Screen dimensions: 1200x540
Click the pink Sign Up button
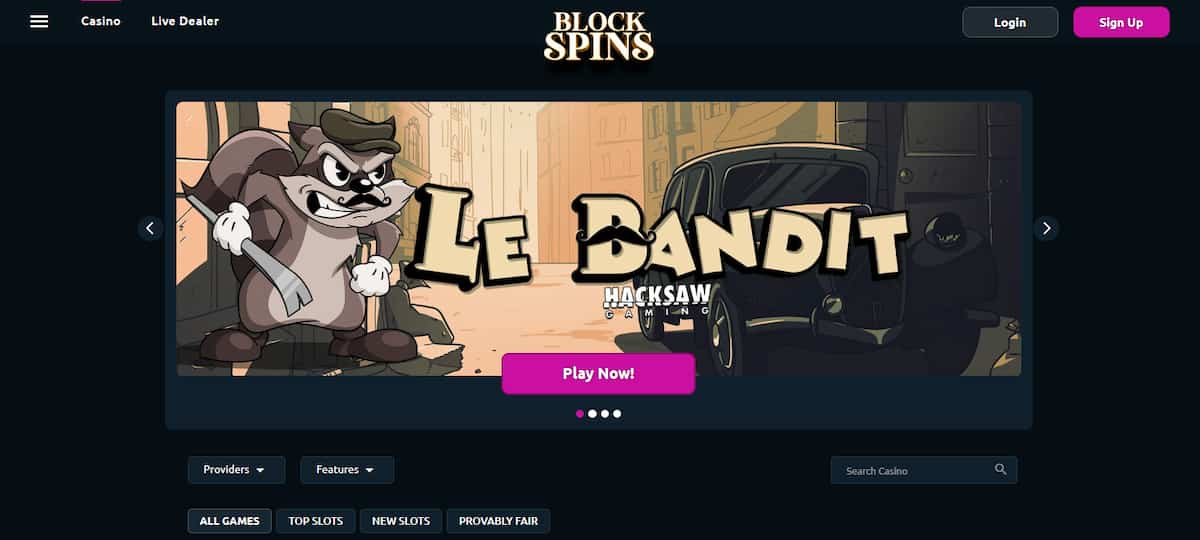[x=1121, y=22]
